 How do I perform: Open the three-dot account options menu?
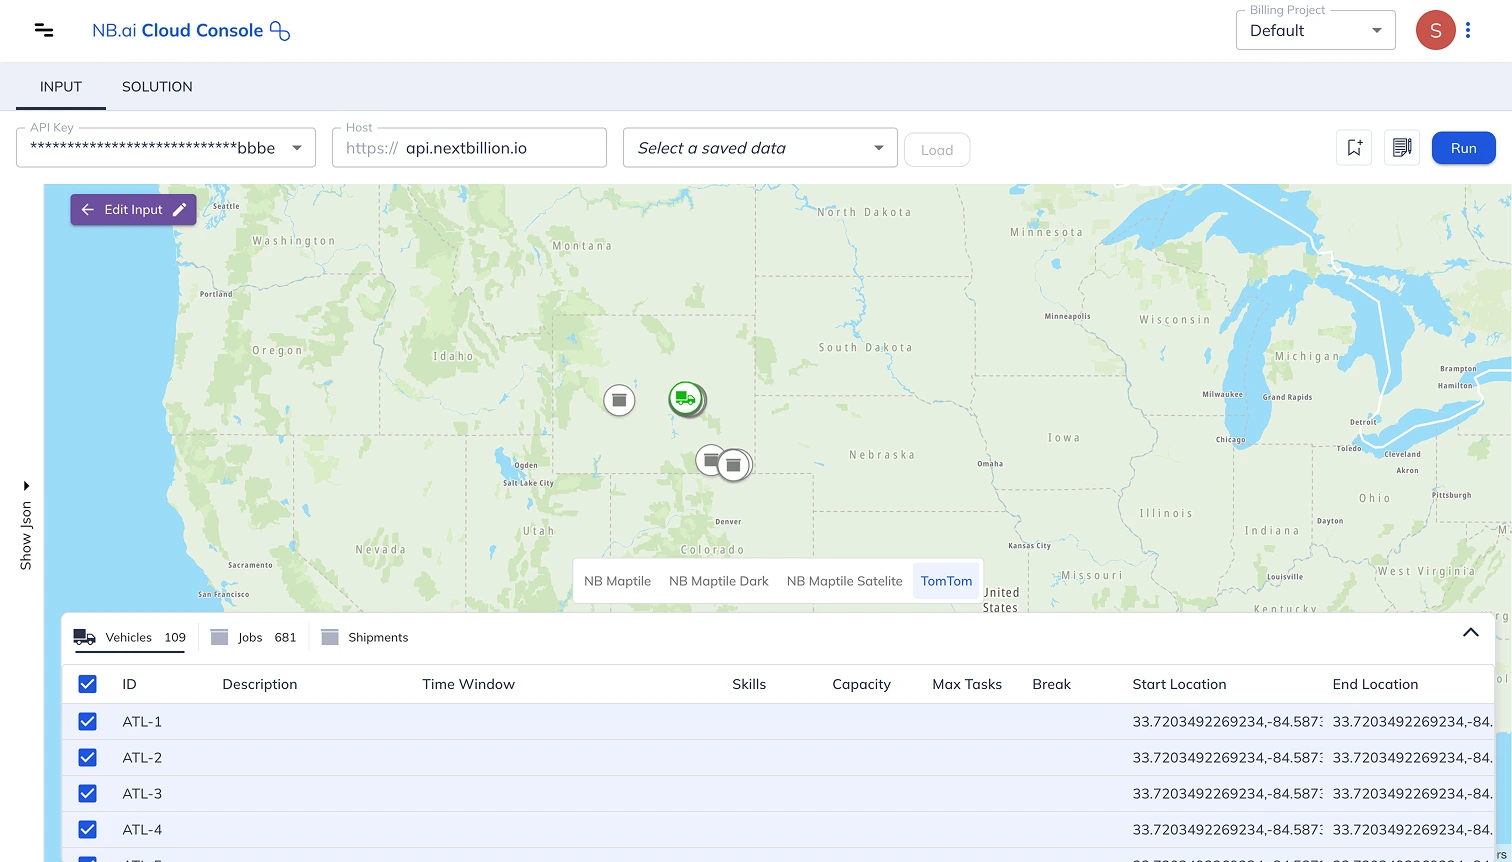click(1468, 30)
